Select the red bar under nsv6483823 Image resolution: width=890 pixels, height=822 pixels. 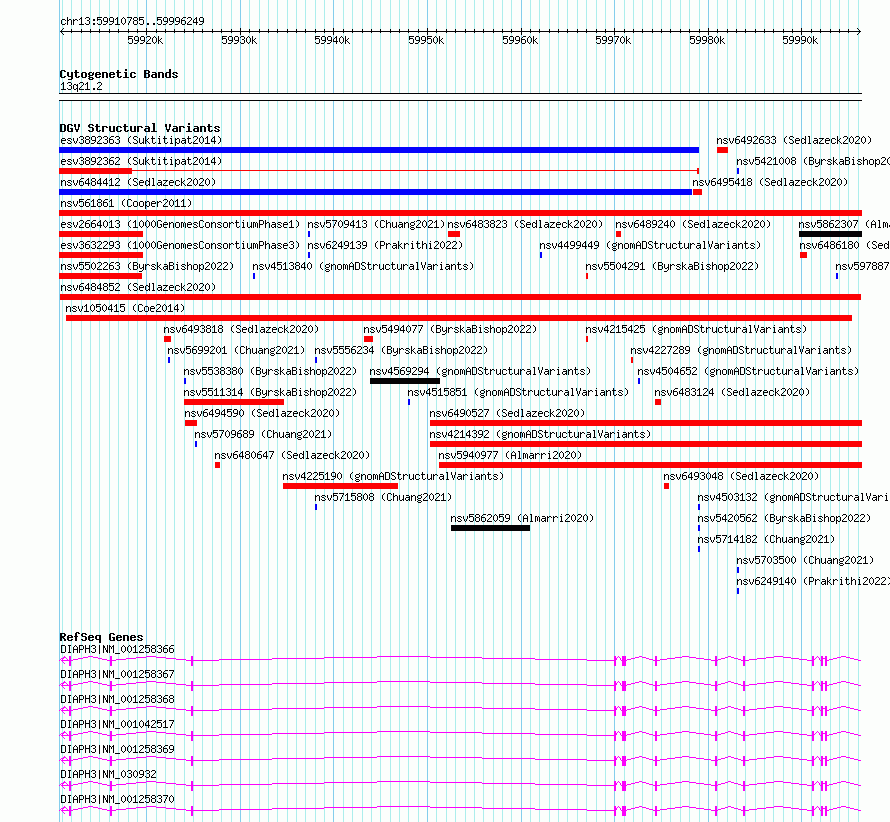(454, 234)
